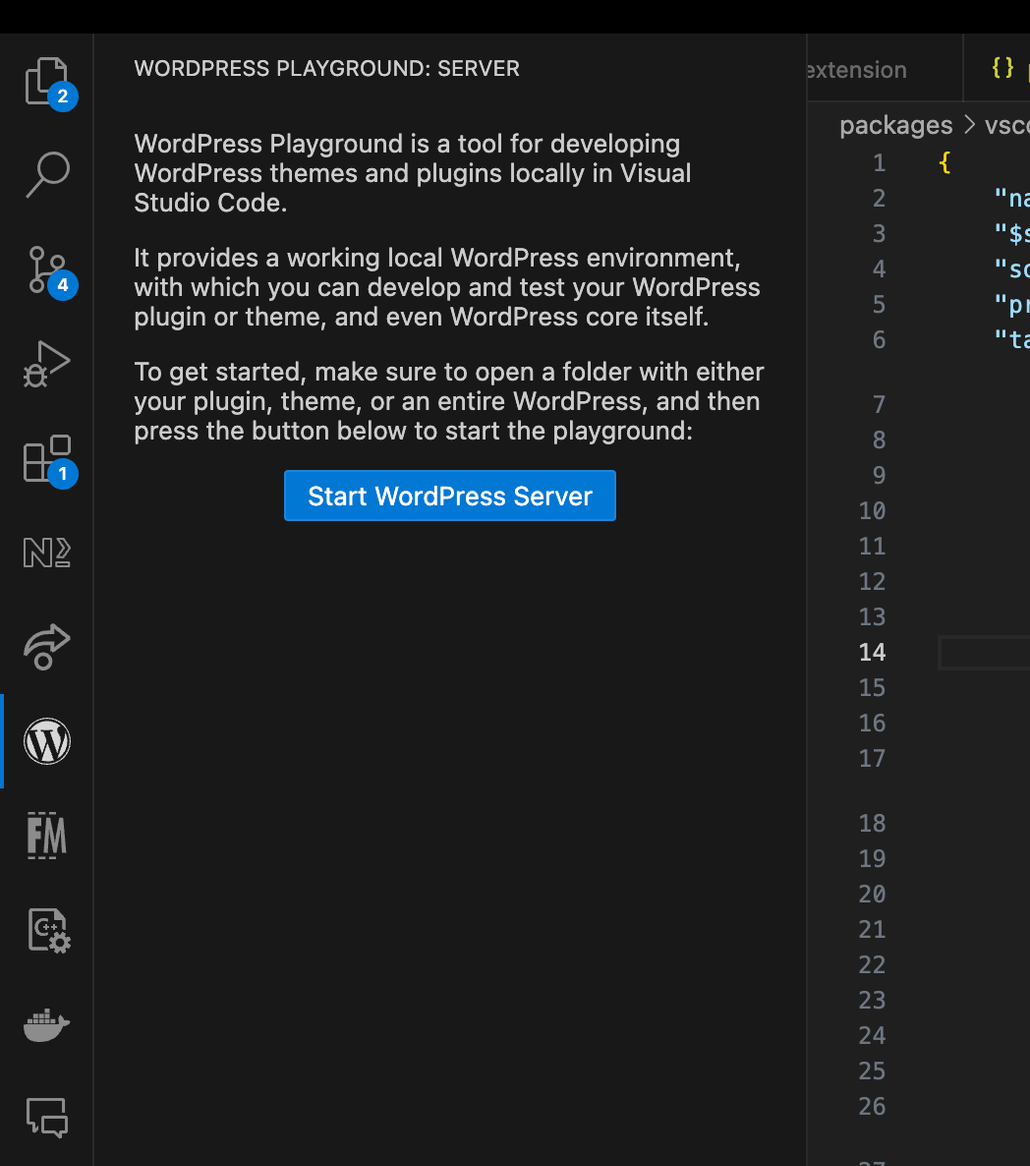Open the packages breadcrumb dropdown

[x=894, y=124]
